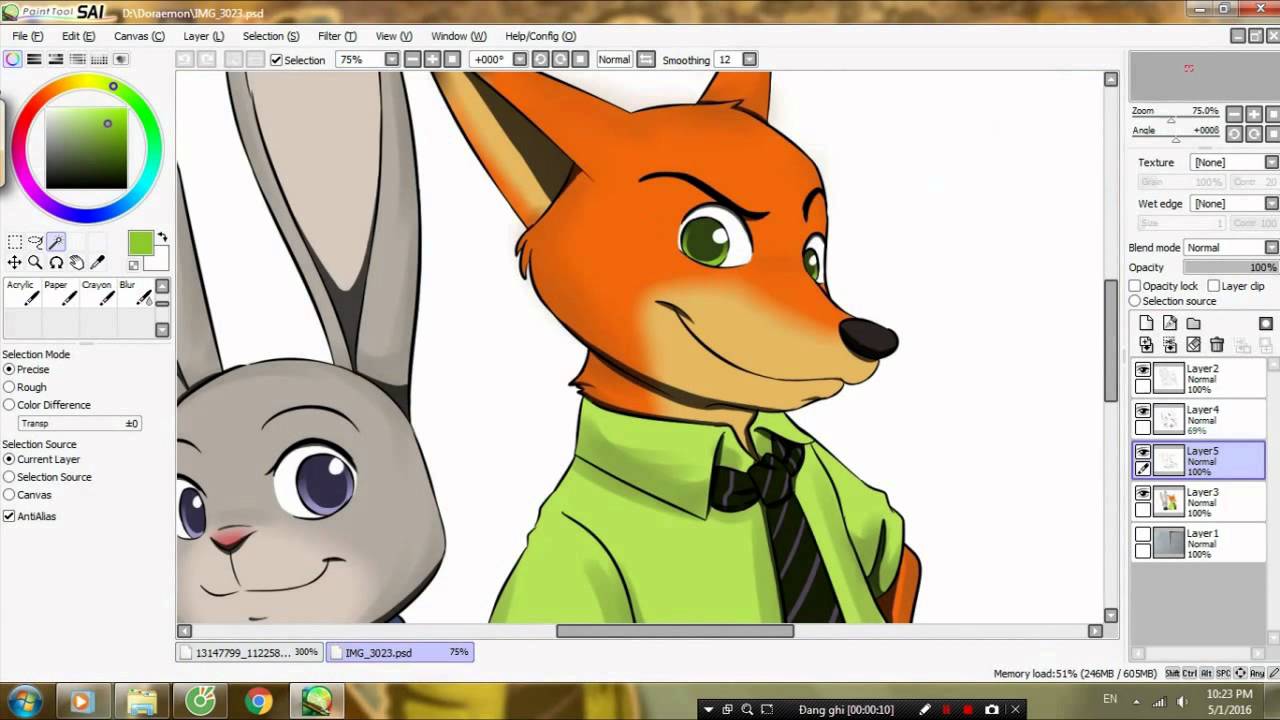Enable Opacity lock checkbox
The width and height of the screenshot is (1280, 720).
point(1135,286)
